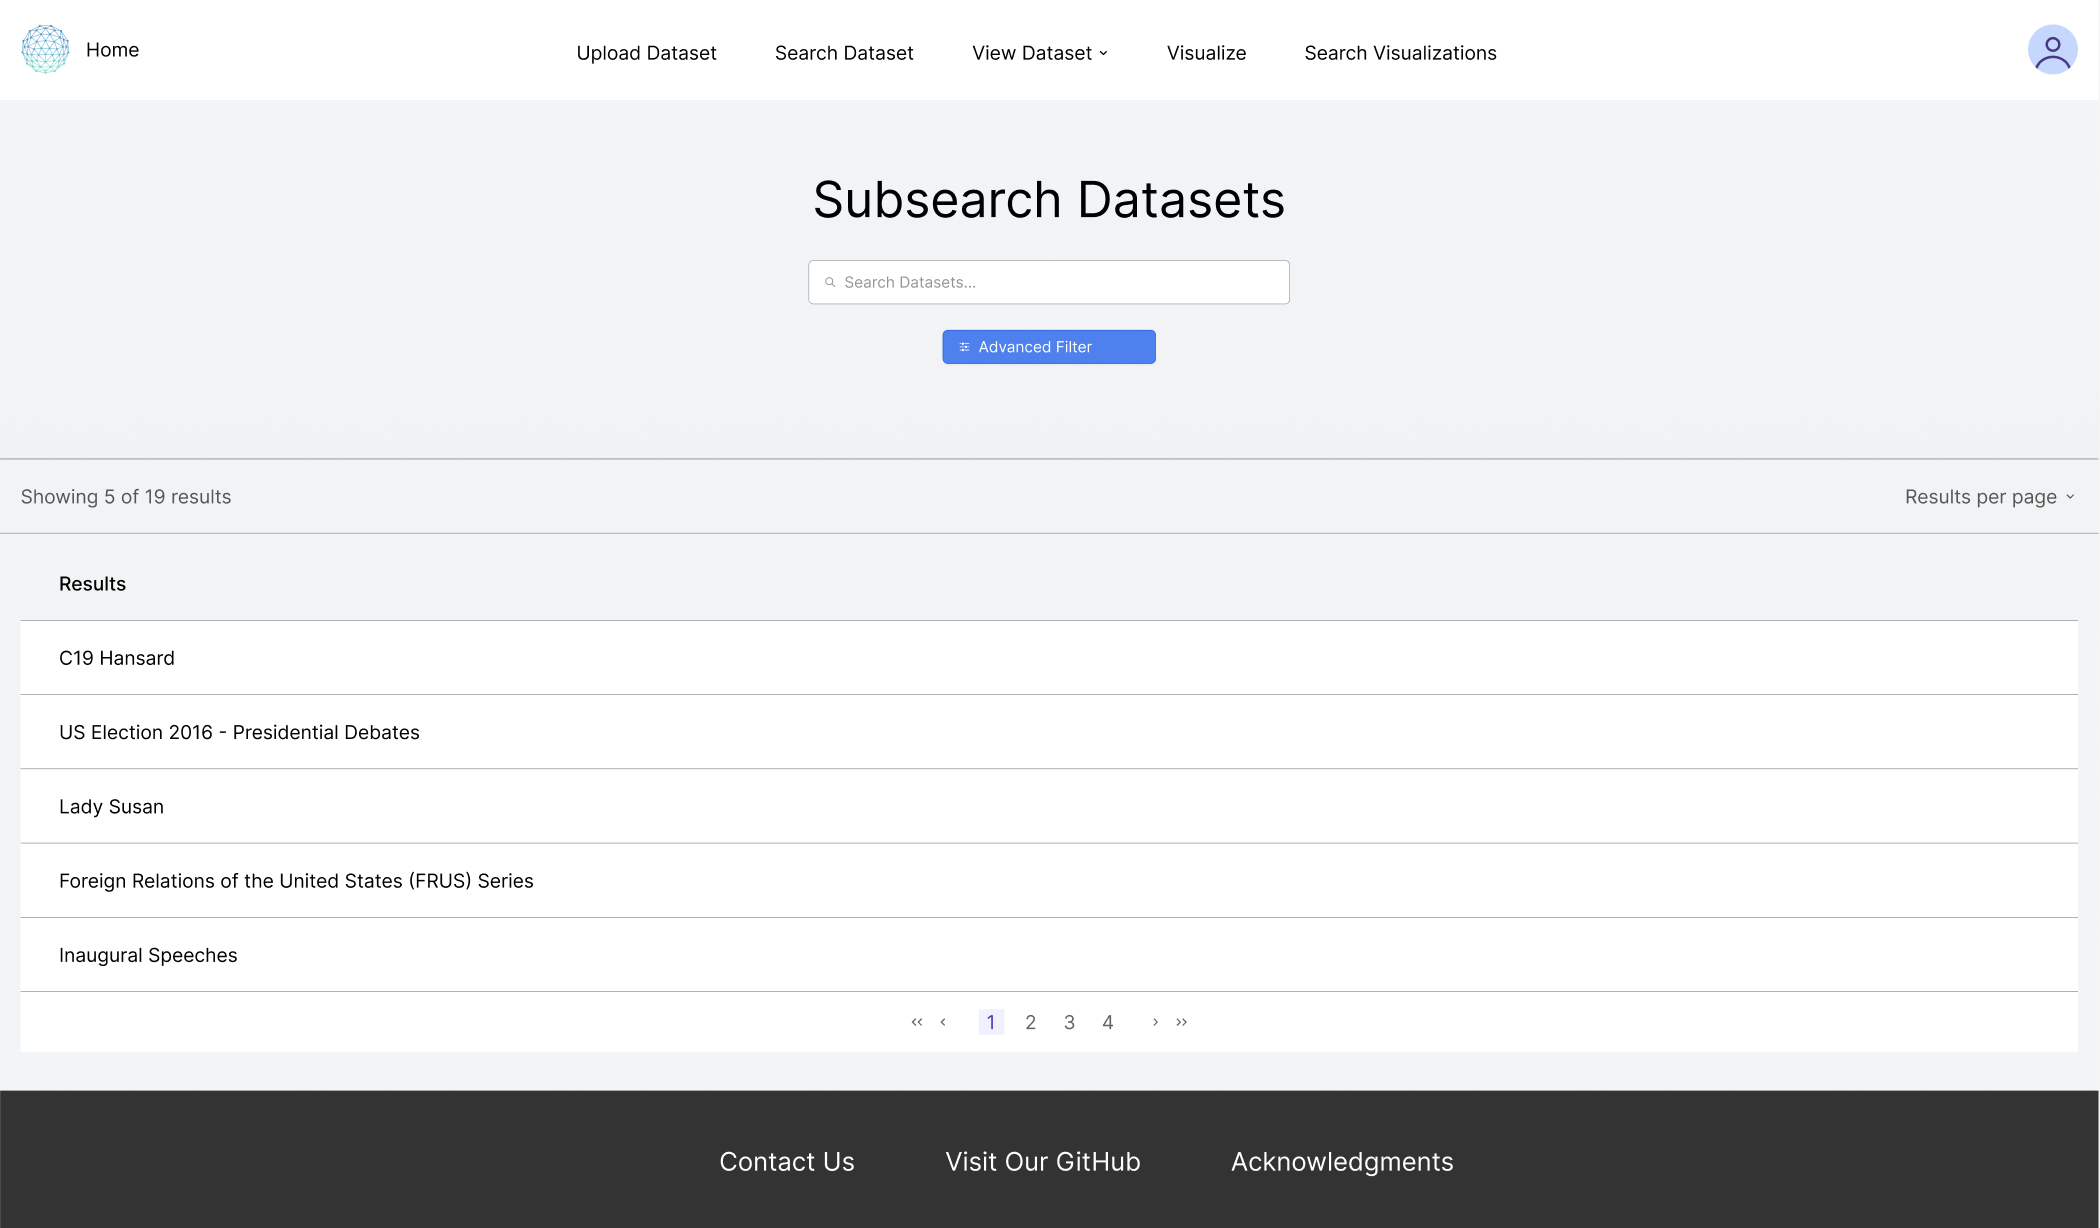The image size is (2100, 1228).
Task: Open the Results per page dropdown
Action: [1989, 497]
